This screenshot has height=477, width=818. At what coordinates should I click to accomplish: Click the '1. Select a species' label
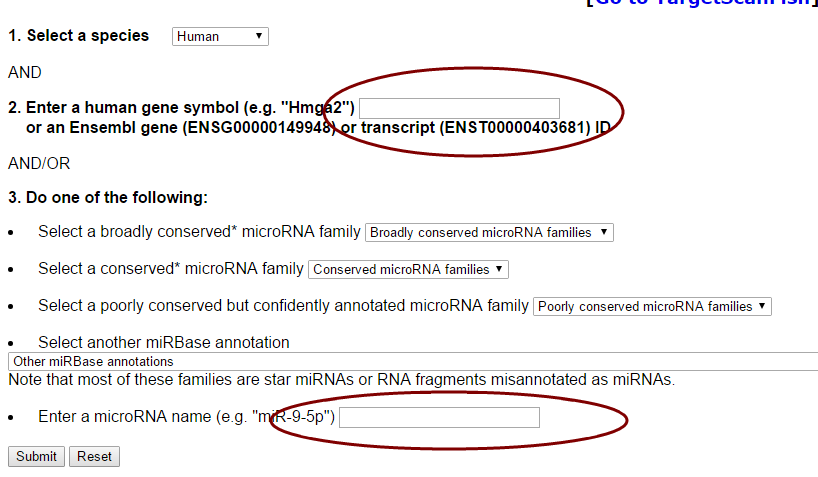click(x=78, y=36)
